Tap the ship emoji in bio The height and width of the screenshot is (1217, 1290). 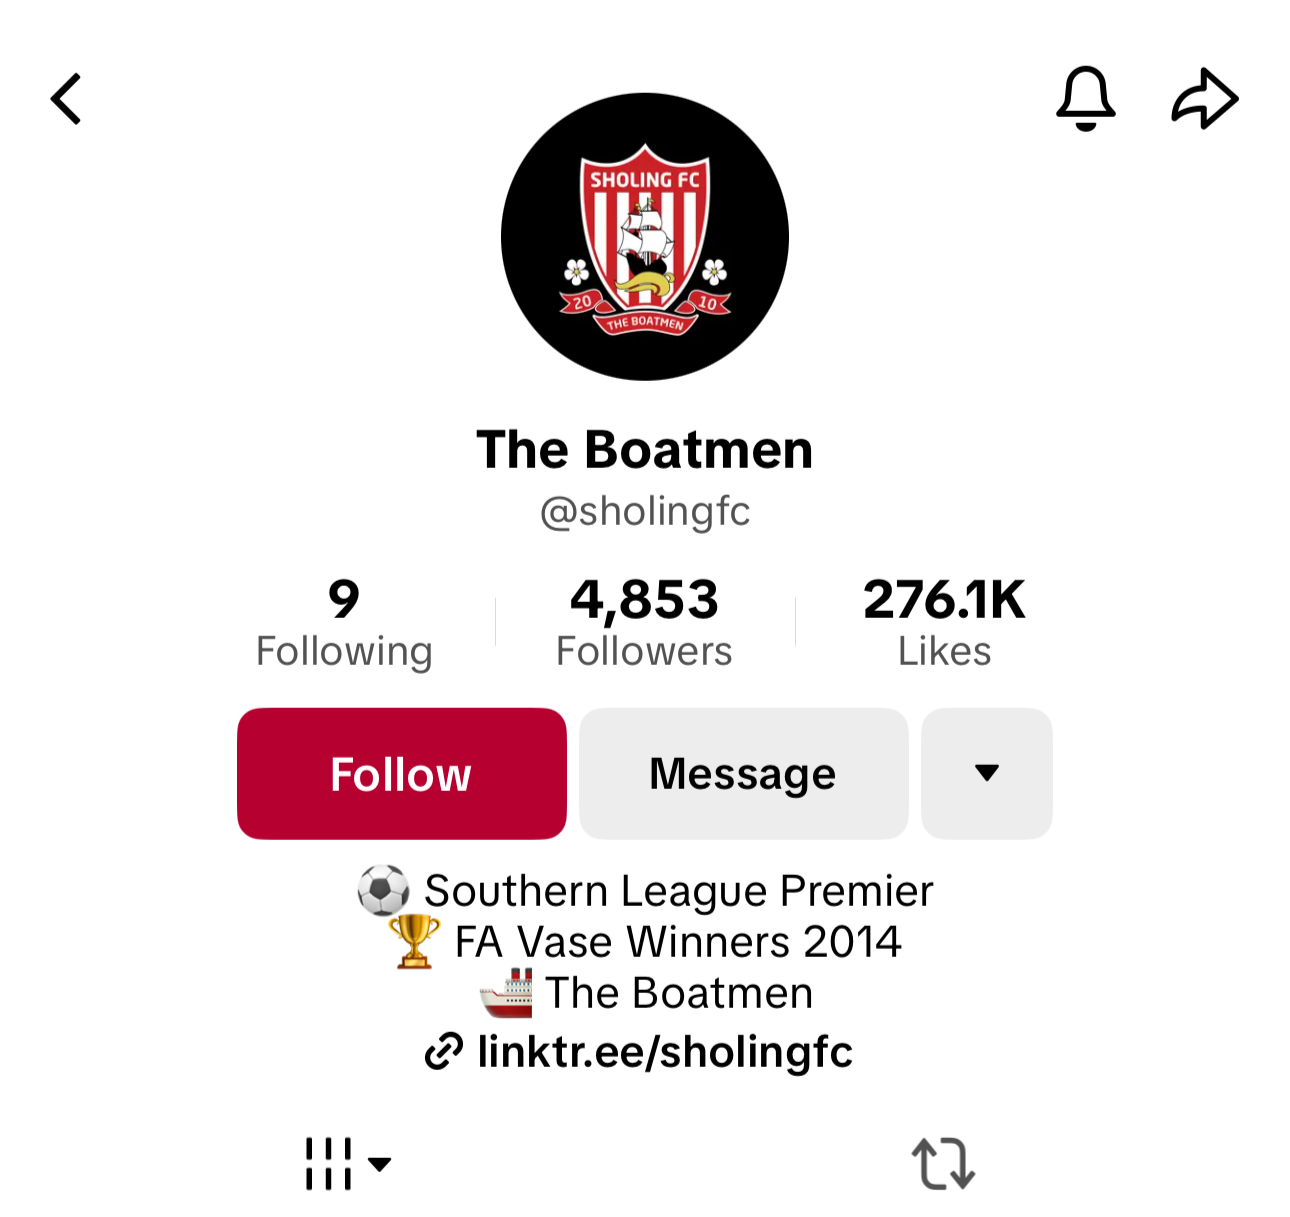click(506, 993)
